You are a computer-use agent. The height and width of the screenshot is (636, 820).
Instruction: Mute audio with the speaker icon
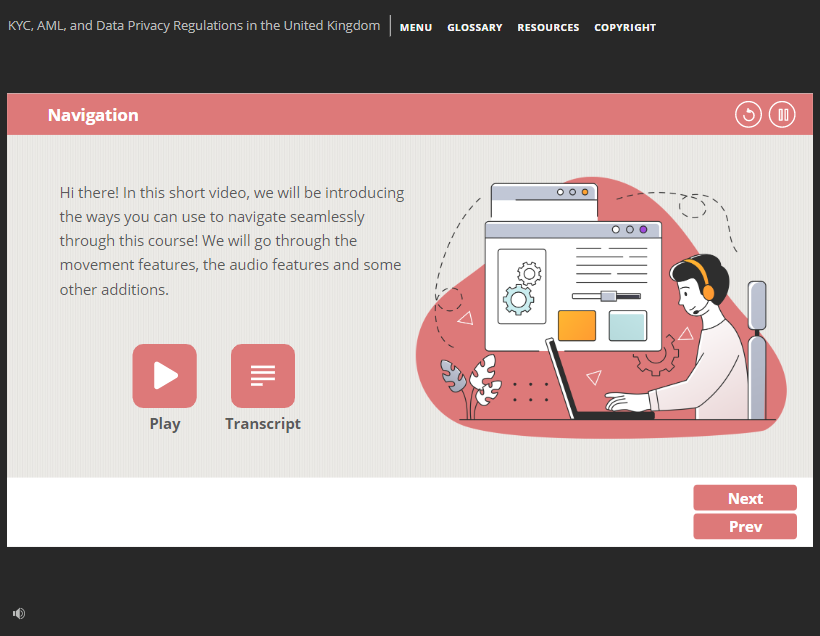pyautogui.click(x=19, y=613)
